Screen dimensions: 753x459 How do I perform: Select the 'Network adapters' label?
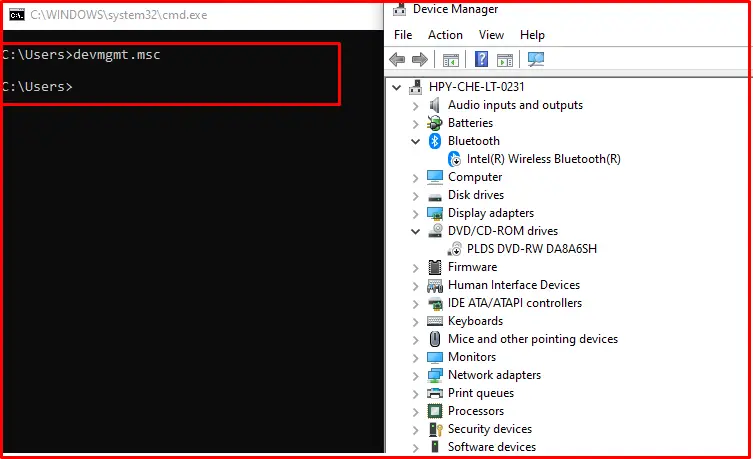[x=494, y=375]
